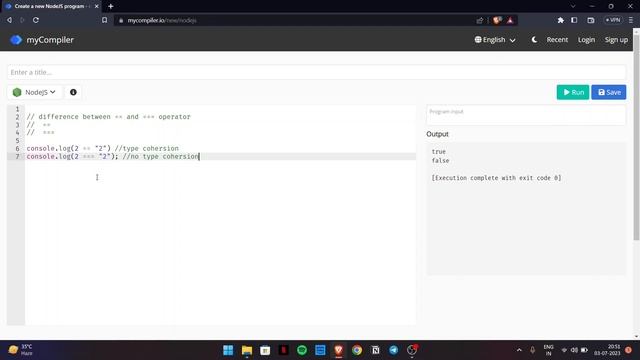640x360 pixels.
Task: Go back in the browser
Action: click(x=9, y=20)
